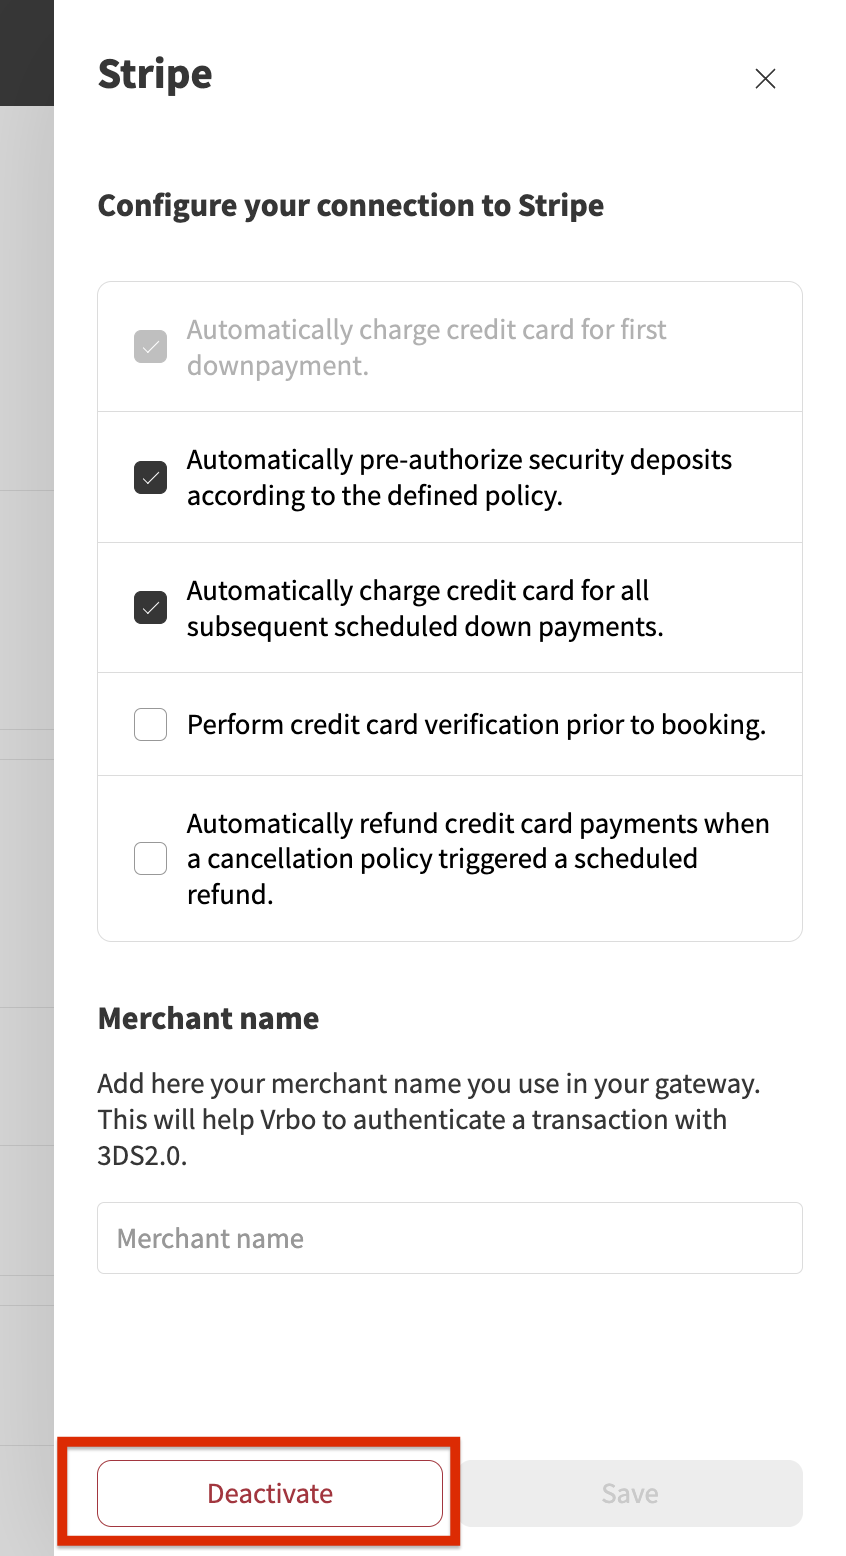Click the "Perform credit card verification prior to booking" text
Screen dimensions: 846x1556
click(476, 724)
